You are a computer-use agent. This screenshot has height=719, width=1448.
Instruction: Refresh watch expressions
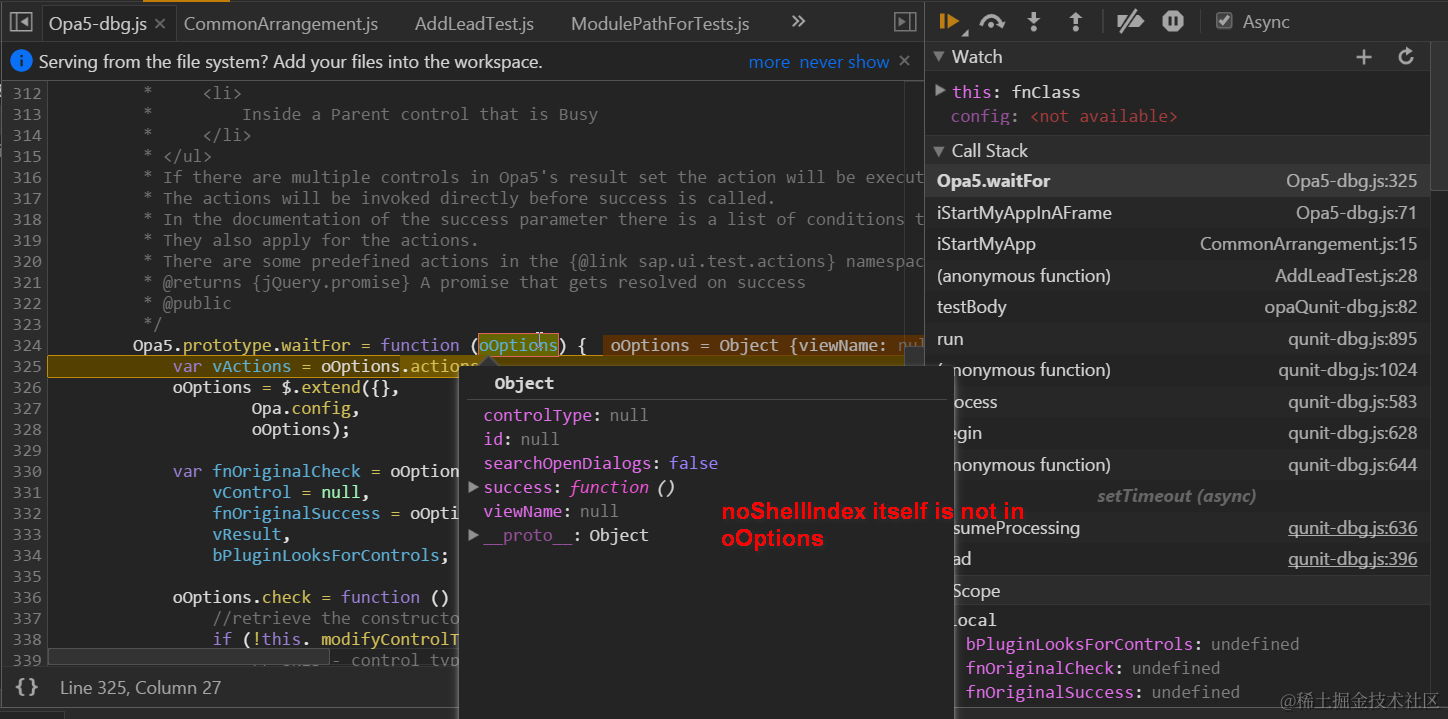[1406, 57]
